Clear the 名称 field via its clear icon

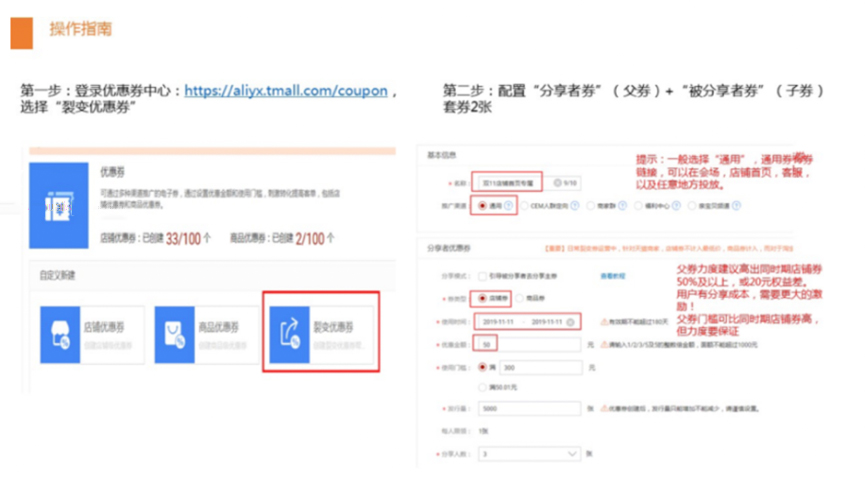(557, 183)
